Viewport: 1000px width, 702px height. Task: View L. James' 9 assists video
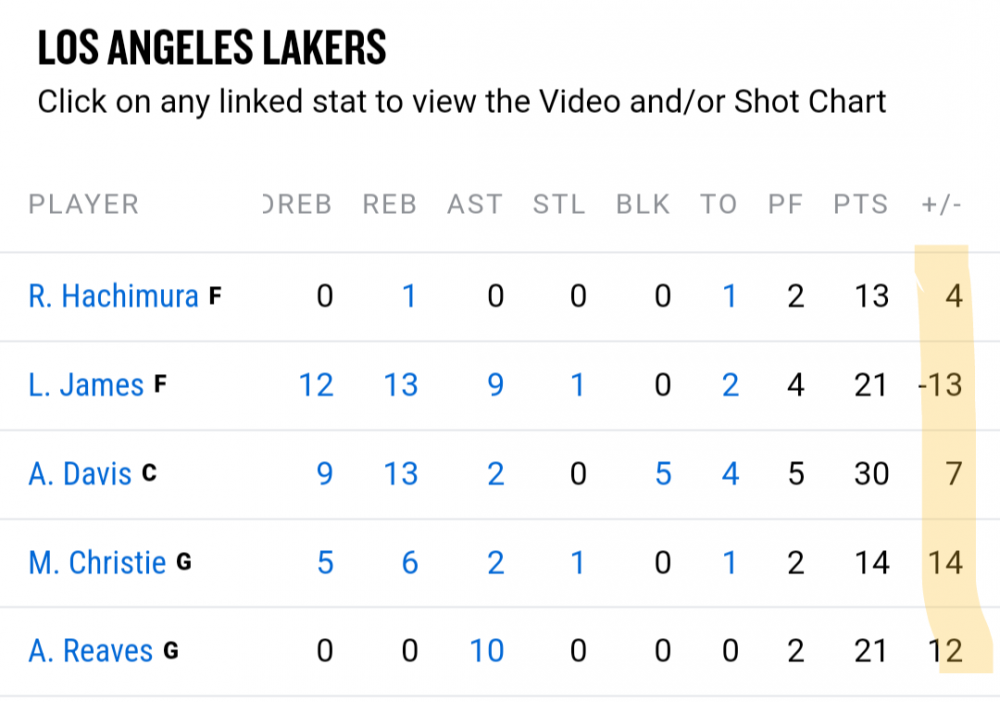click(495, 385)
